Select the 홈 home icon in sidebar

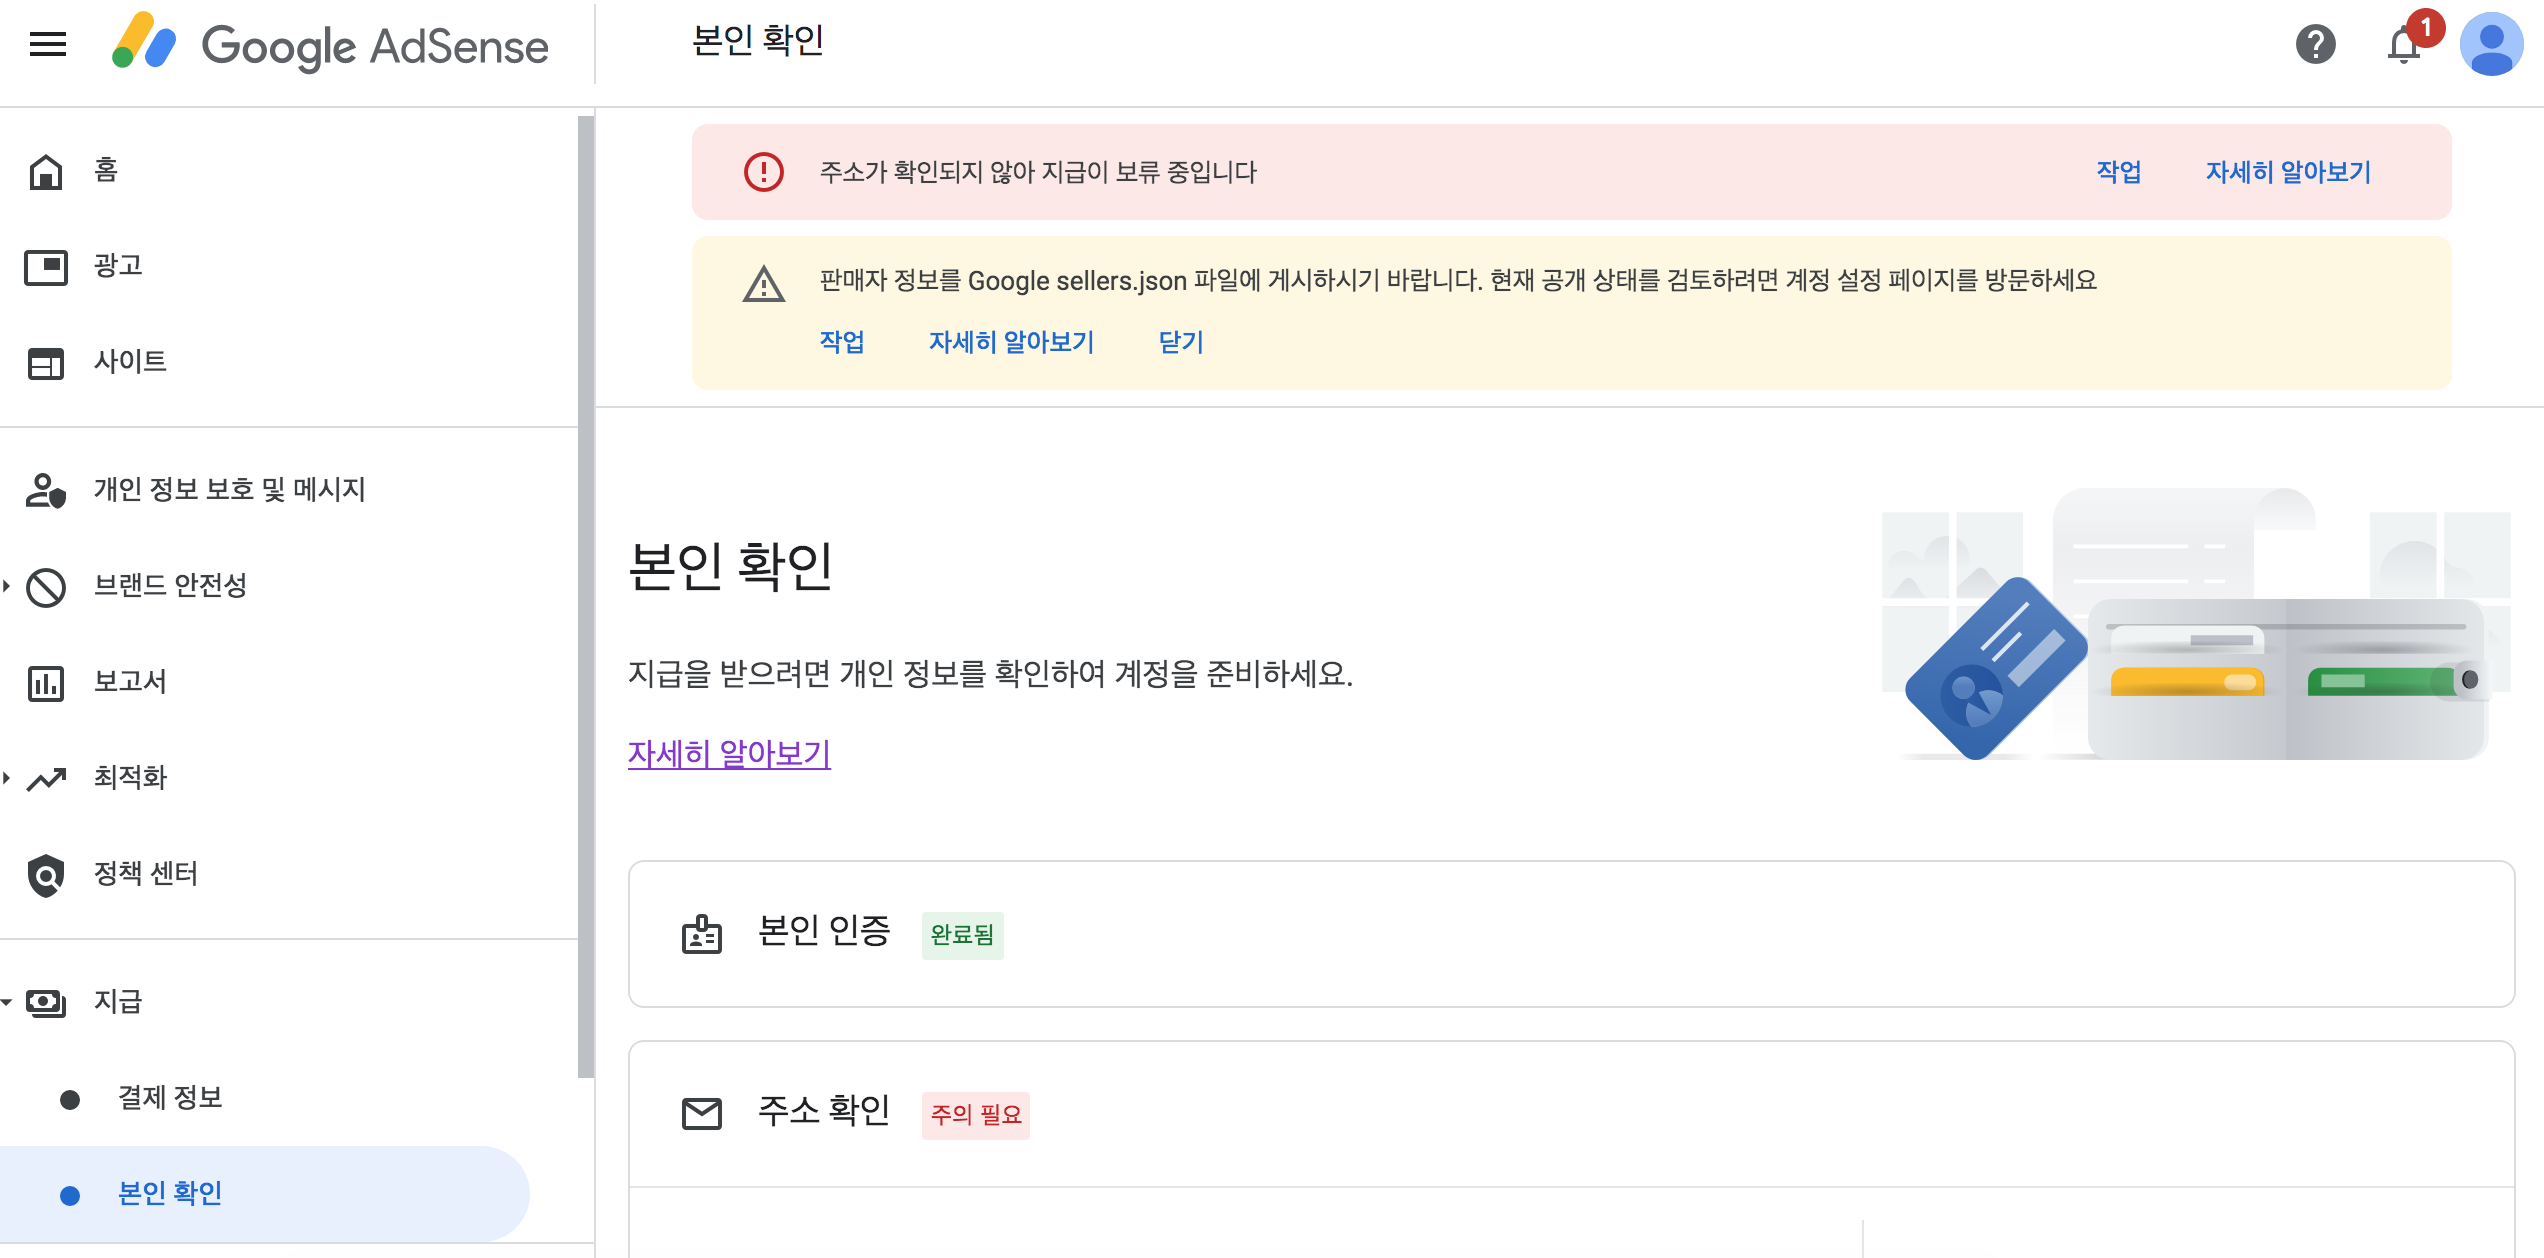[44, 169]
